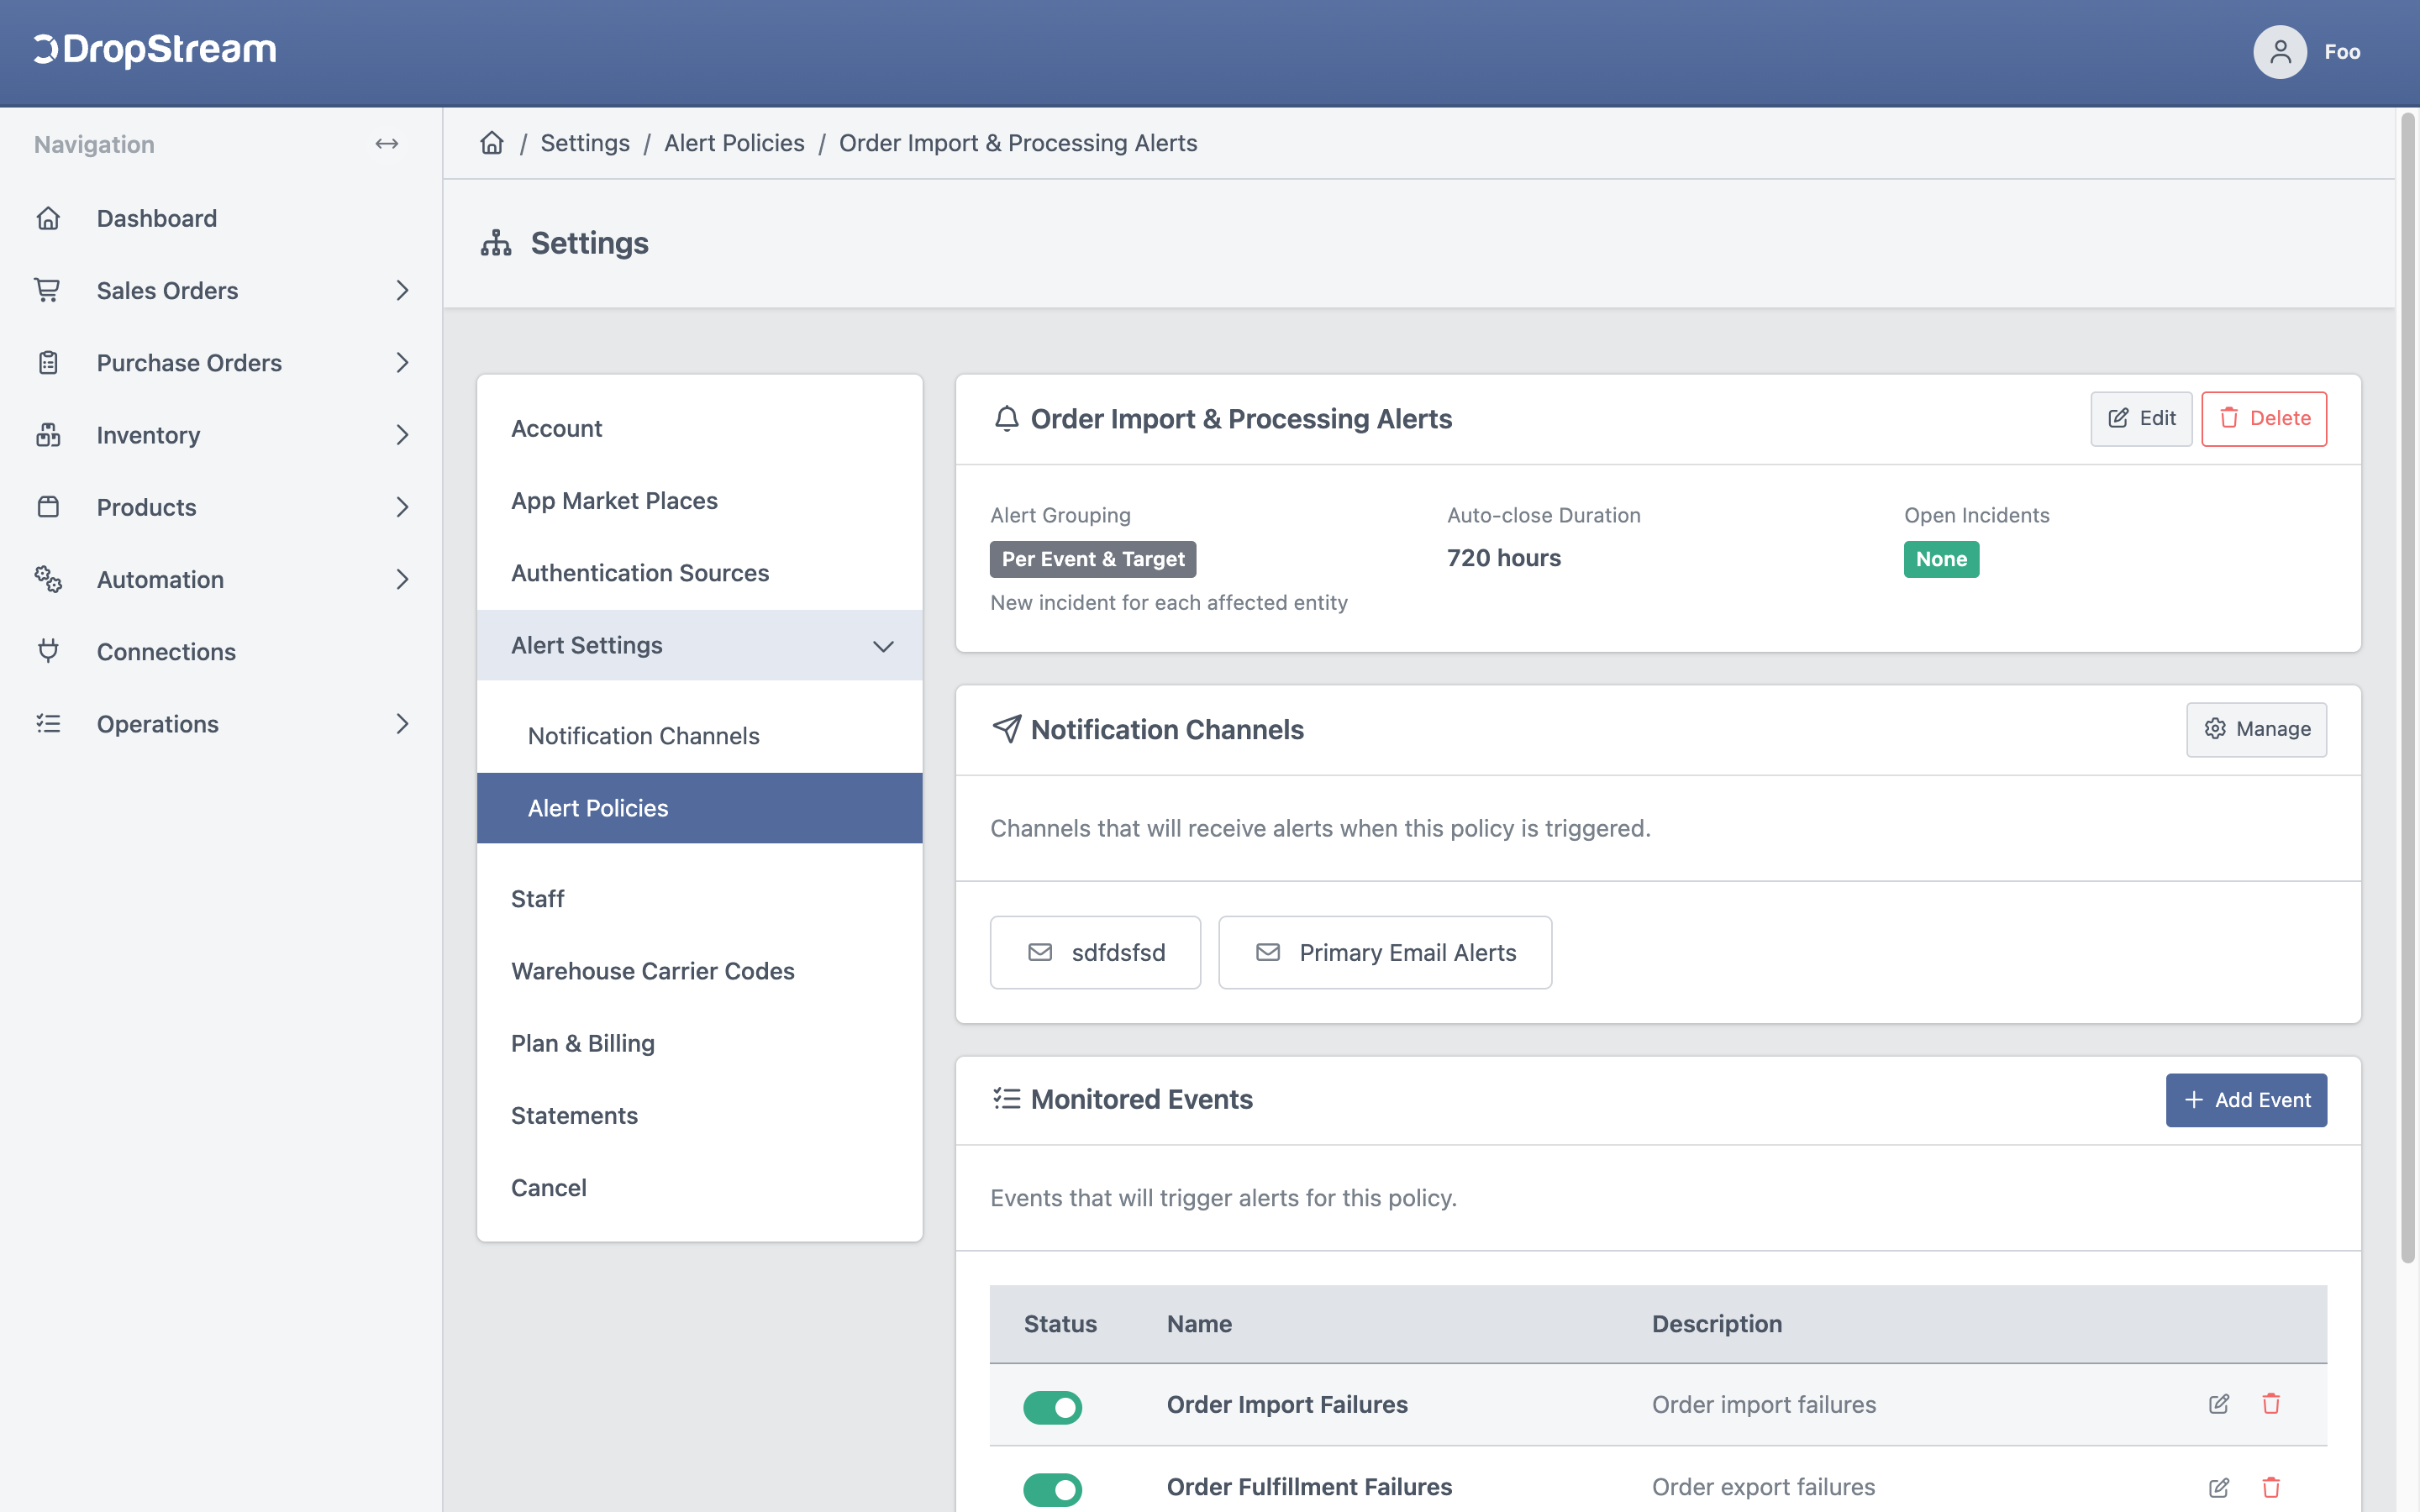Click the Connections plug icon
The image size is (2420, 1512).
pos(48,651)
